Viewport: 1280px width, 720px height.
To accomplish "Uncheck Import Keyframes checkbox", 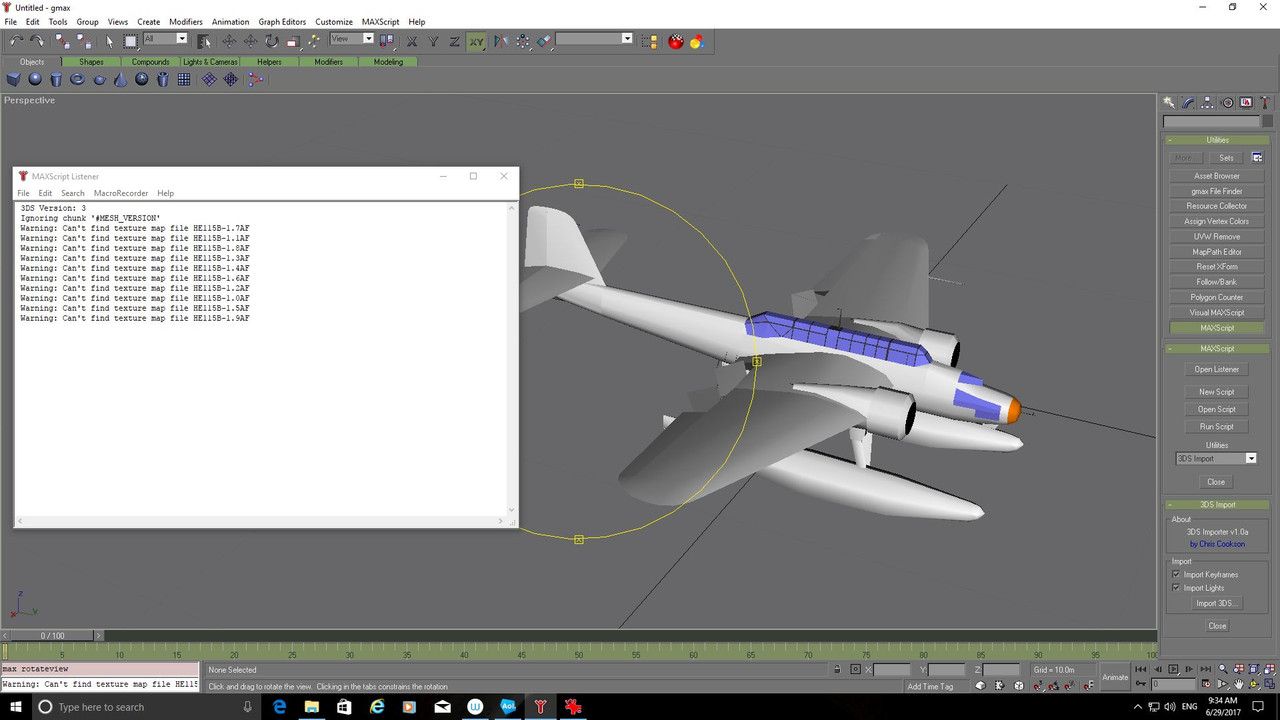I will [1176, 574].
